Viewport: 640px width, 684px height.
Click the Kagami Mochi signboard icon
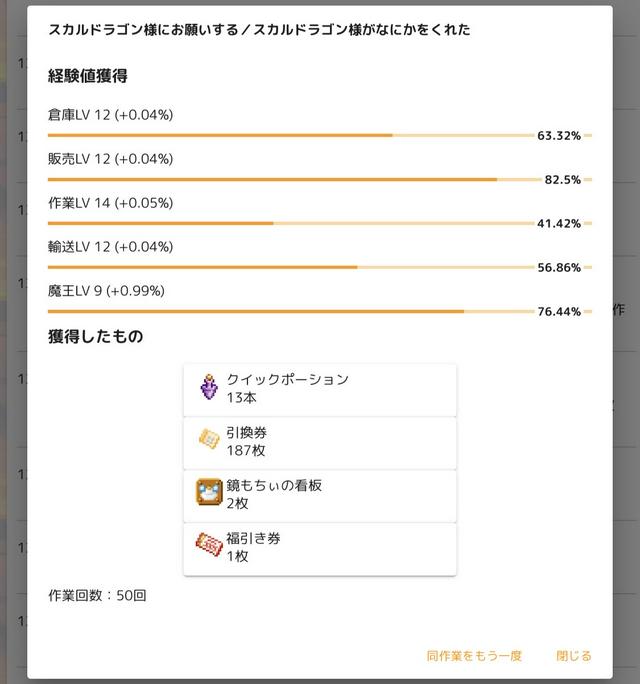209,494
